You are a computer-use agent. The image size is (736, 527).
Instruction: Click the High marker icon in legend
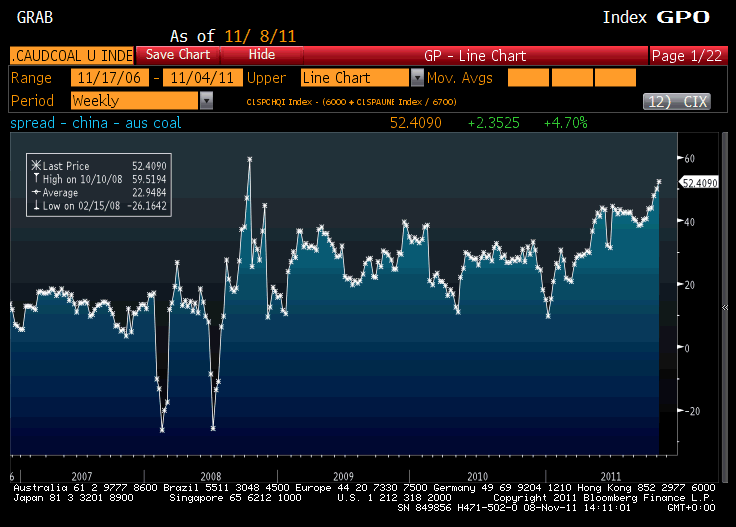37,178
